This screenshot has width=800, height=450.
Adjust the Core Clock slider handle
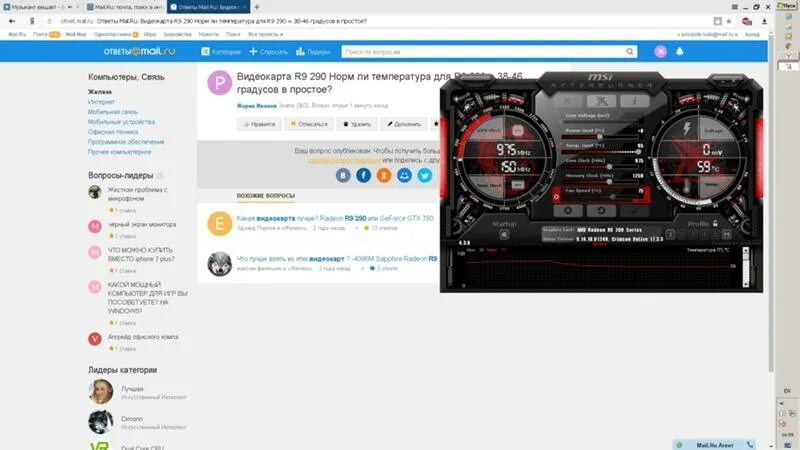pos(609,167)
